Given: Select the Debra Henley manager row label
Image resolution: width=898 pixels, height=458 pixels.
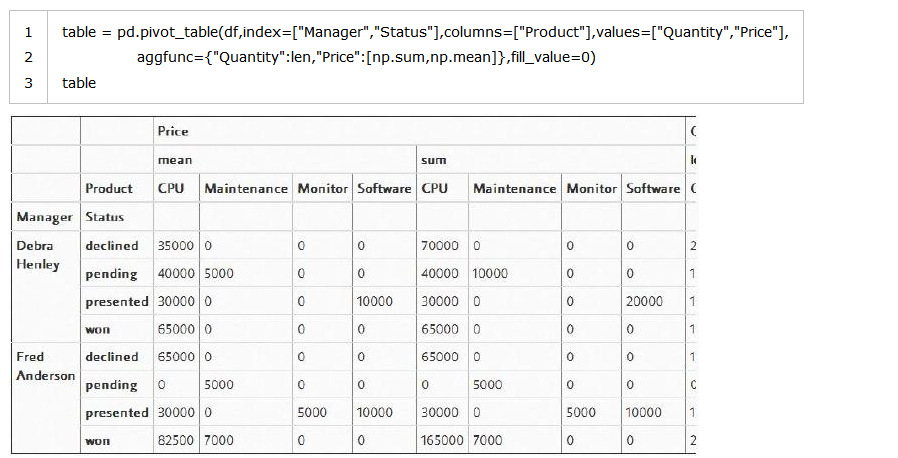Looking at the screenshot, I should (x=38, y=255).
